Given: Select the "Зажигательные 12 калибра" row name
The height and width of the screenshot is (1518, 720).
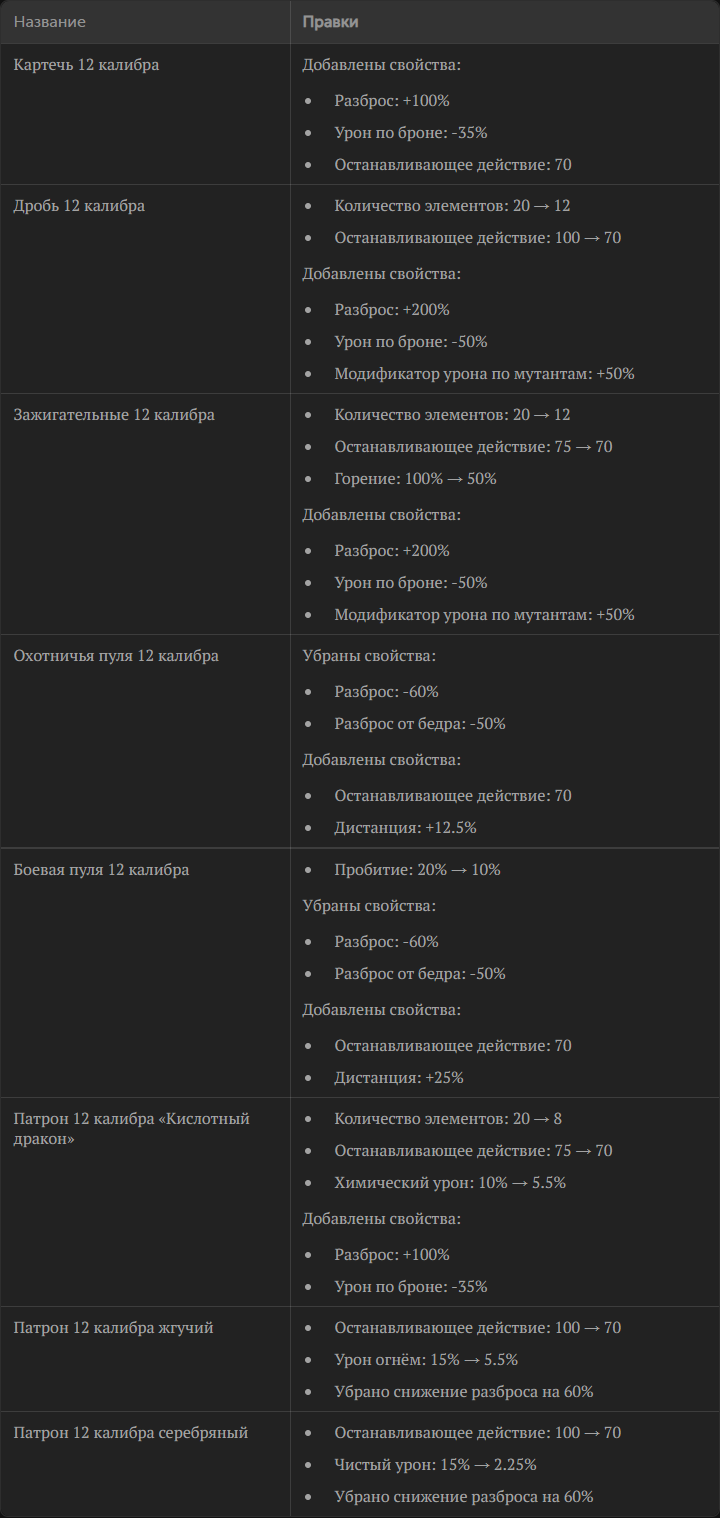Looking at the screenshot, I should (x=114, y=415).
